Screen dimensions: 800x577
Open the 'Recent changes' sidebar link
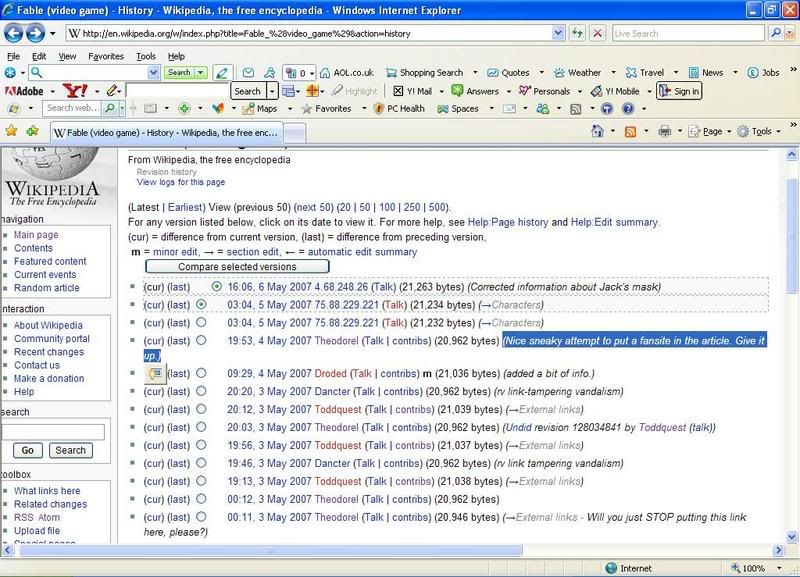coord(49,352)
